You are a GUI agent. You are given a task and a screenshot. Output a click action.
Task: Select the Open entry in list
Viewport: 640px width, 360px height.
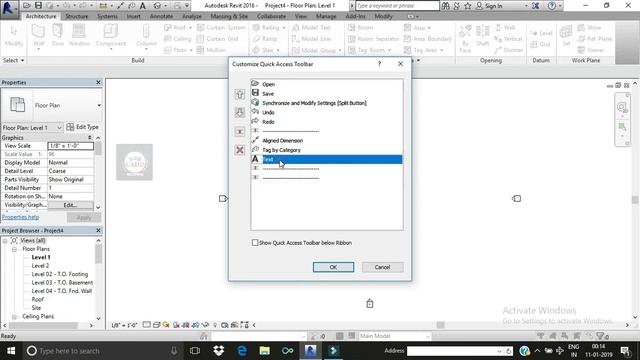(327, 84)
